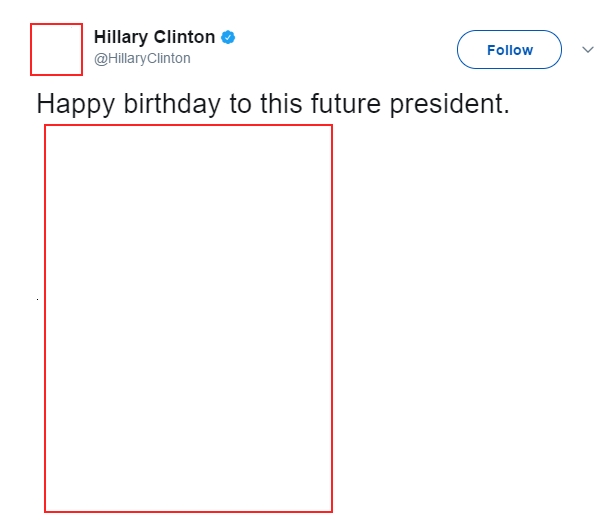Open the @HillaryClinton handle link
The height and width of the screenshot is (521, 615).
click(x=142, y=58)
